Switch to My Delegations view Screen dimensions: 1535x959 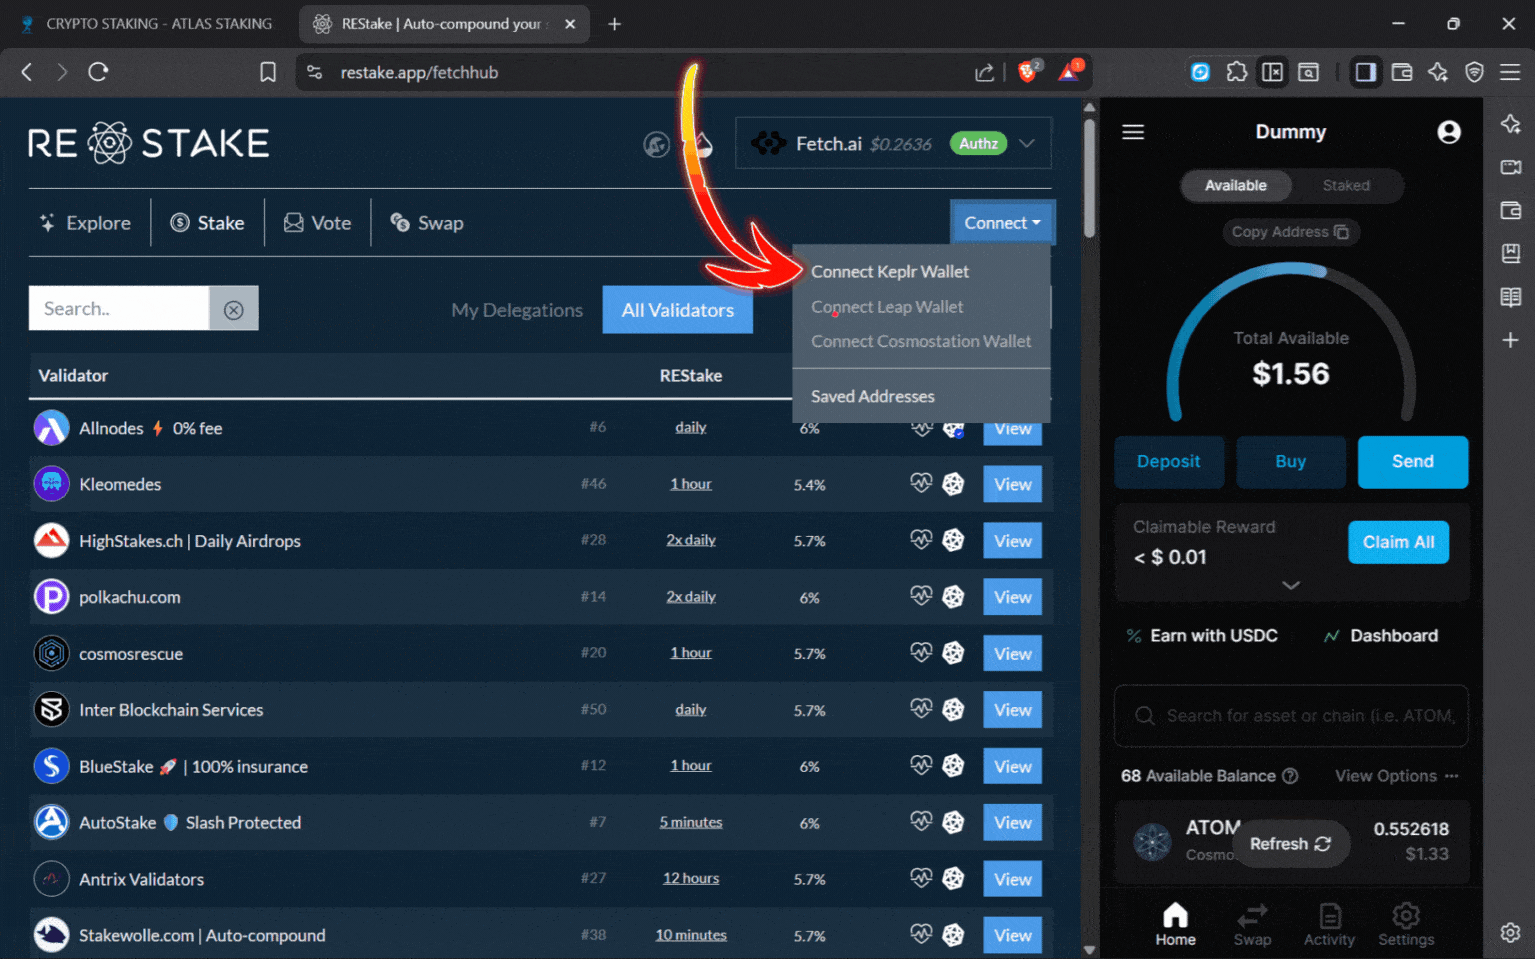pyautogui.click(x=517, y=310)
